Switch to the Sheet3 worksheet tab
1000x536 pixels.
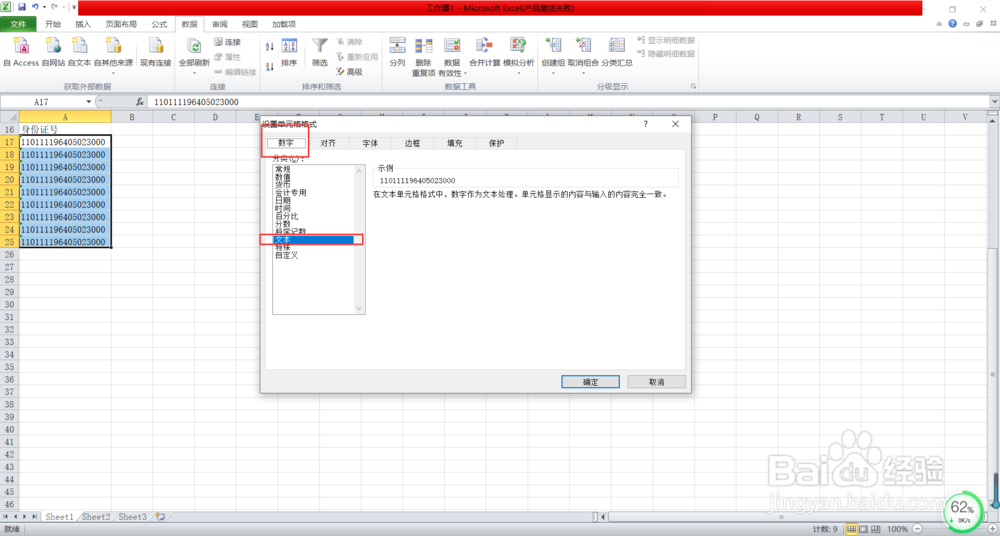(x=133, y=516)
